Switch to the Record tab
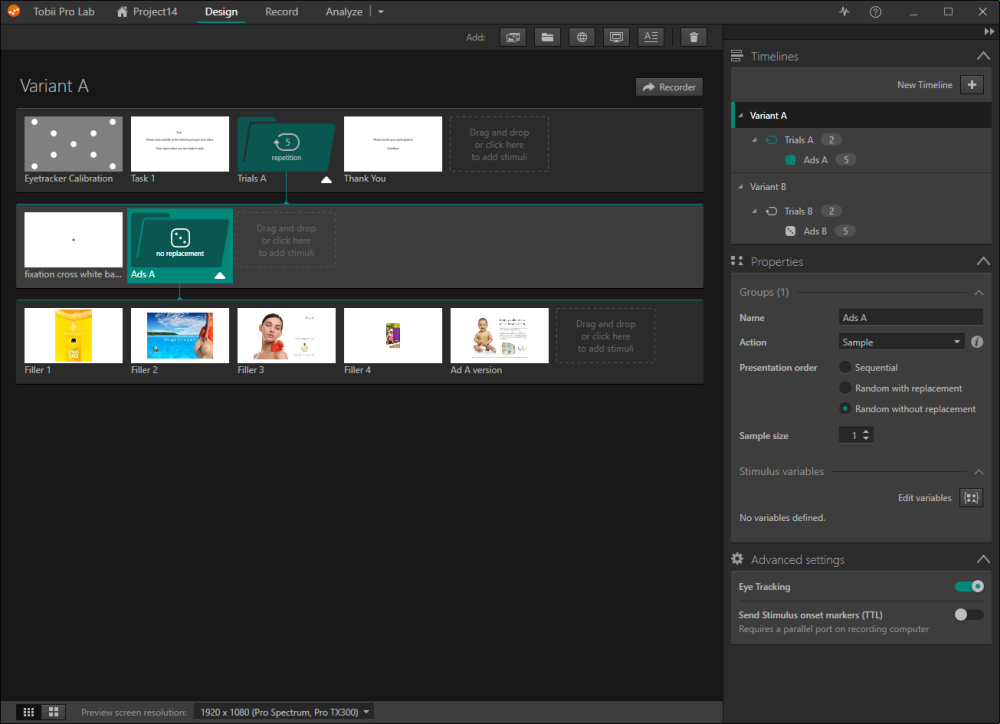The height and width of the screenshot is (724, 1000). point(281,11)
